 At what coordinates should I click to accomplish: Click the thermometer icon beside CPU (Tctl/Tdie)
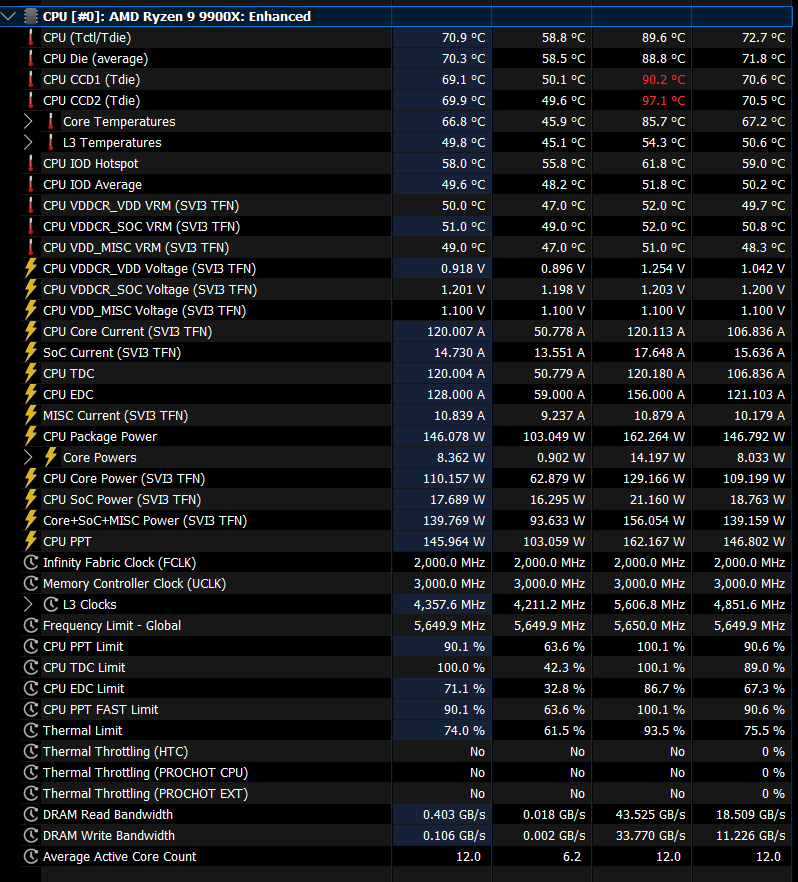(x=31, y=38)
